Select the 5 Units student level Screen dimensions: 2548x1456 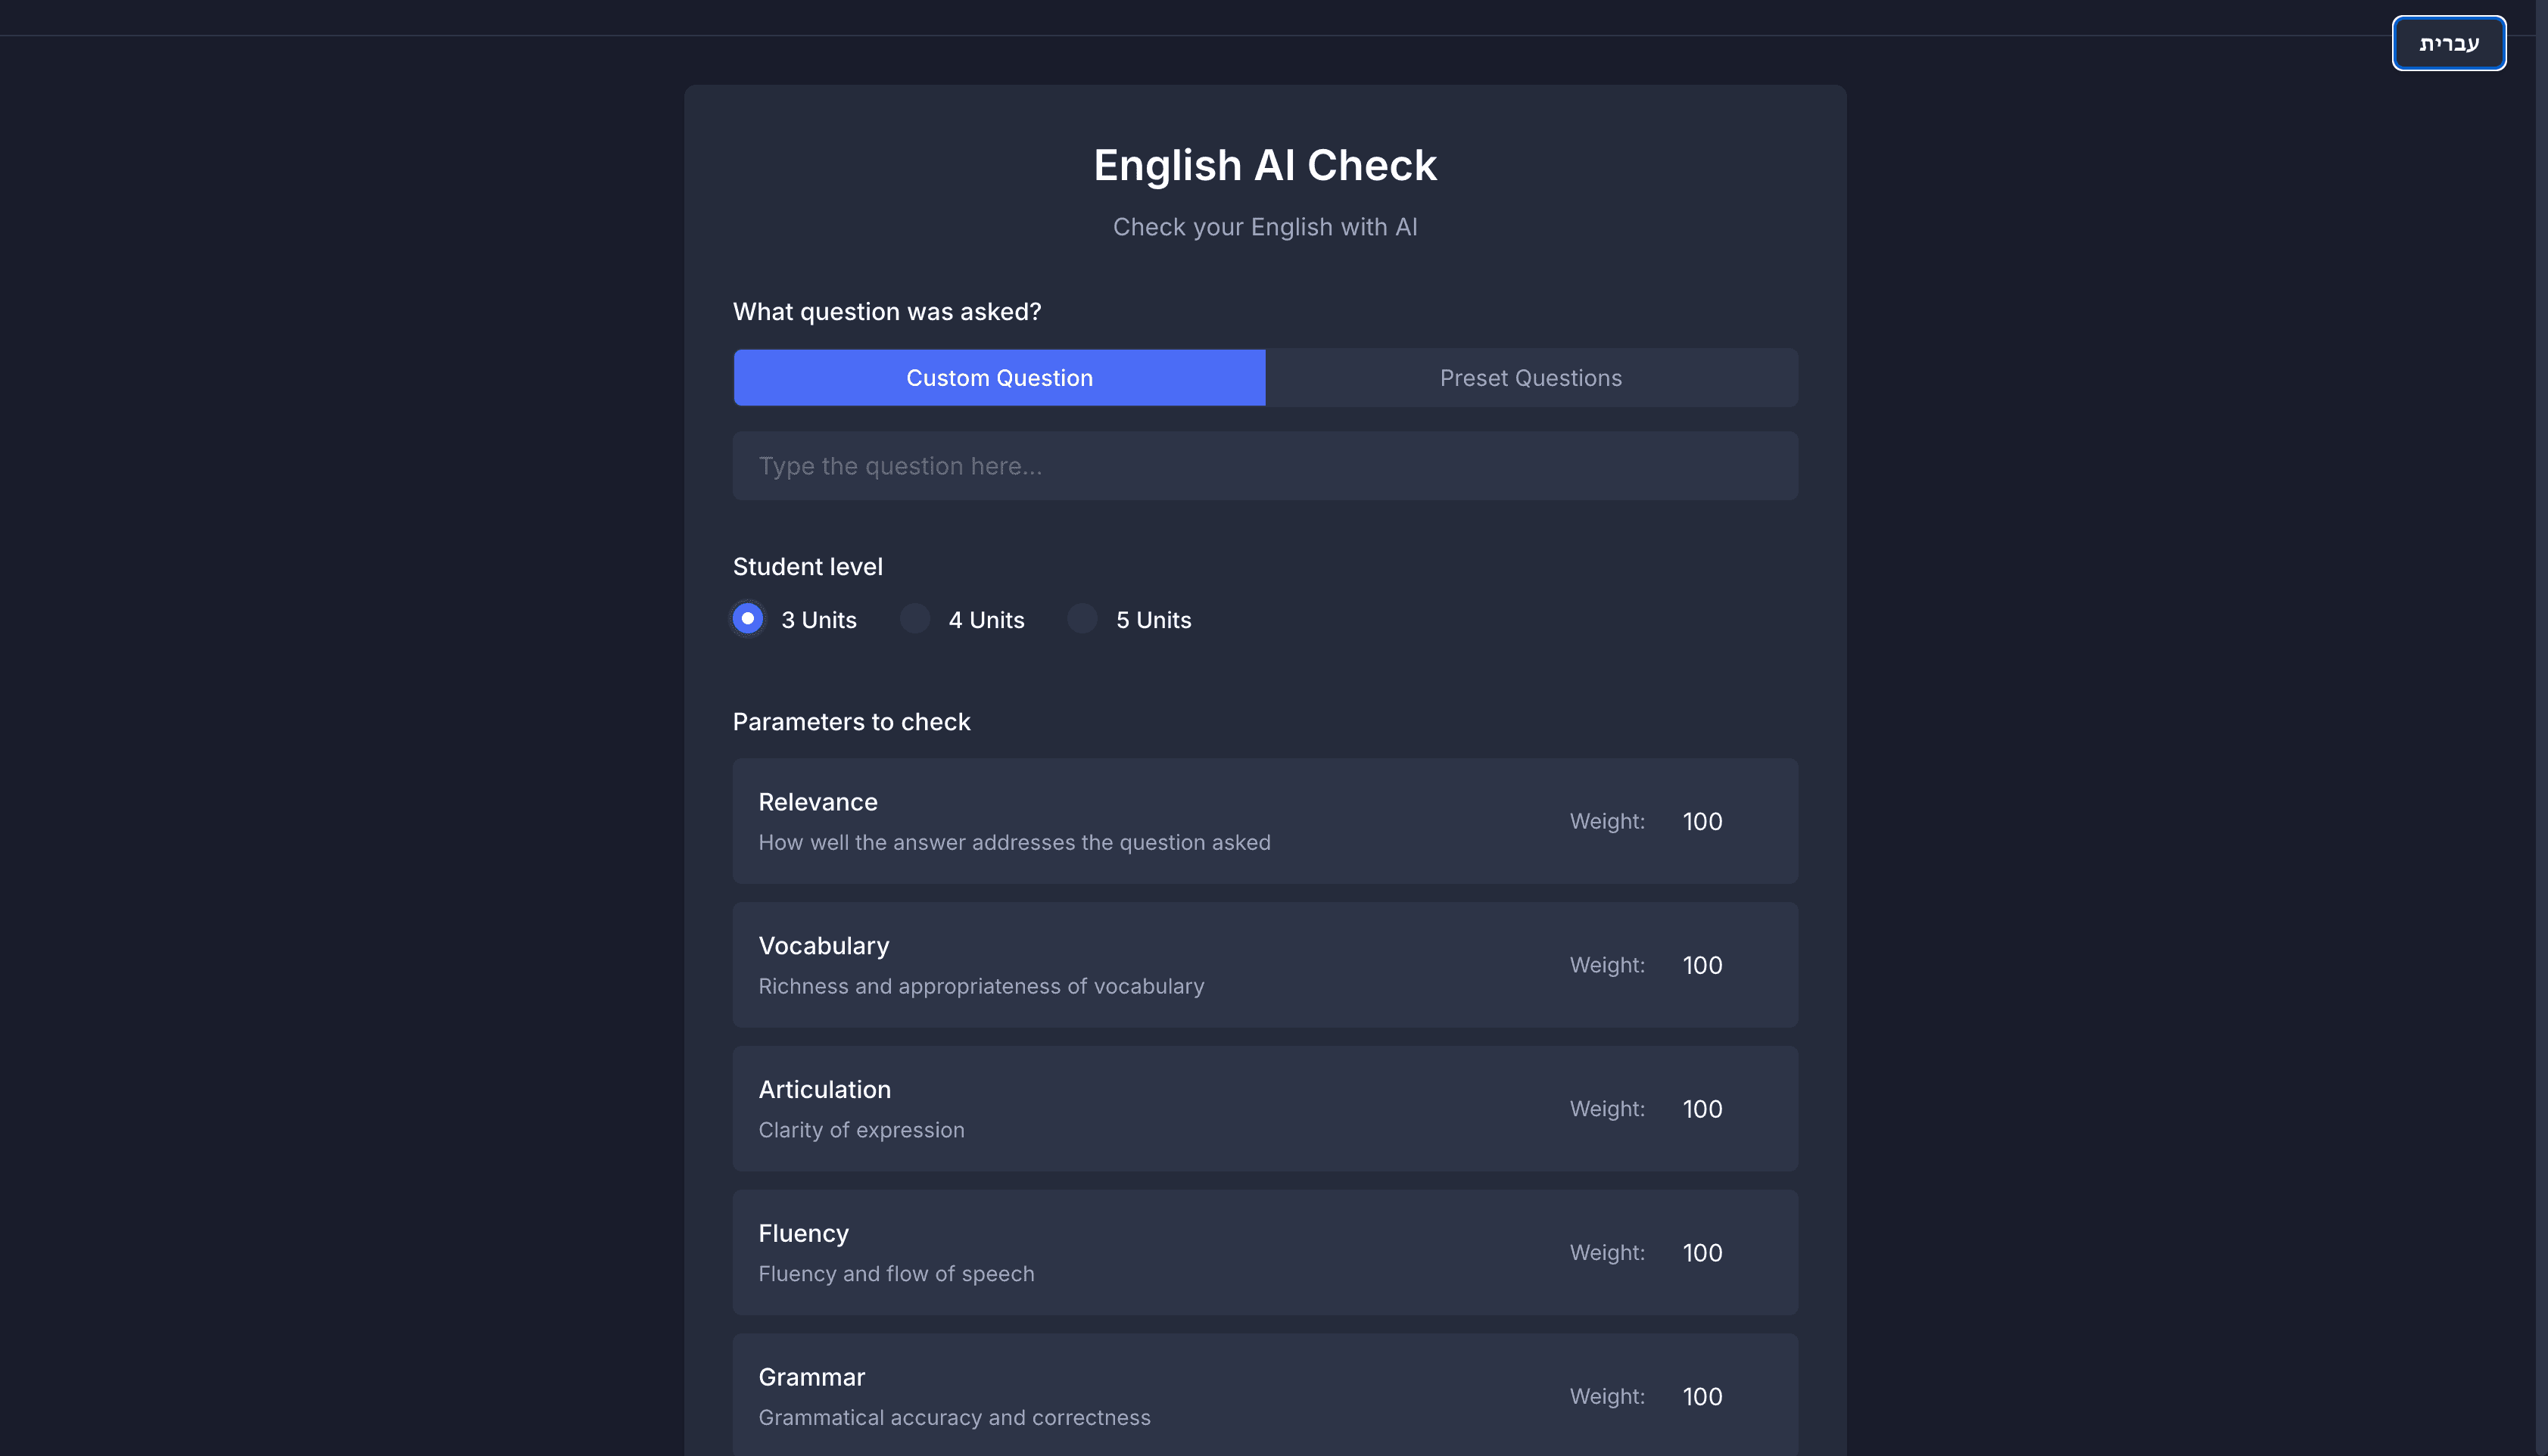(1081, 619)
